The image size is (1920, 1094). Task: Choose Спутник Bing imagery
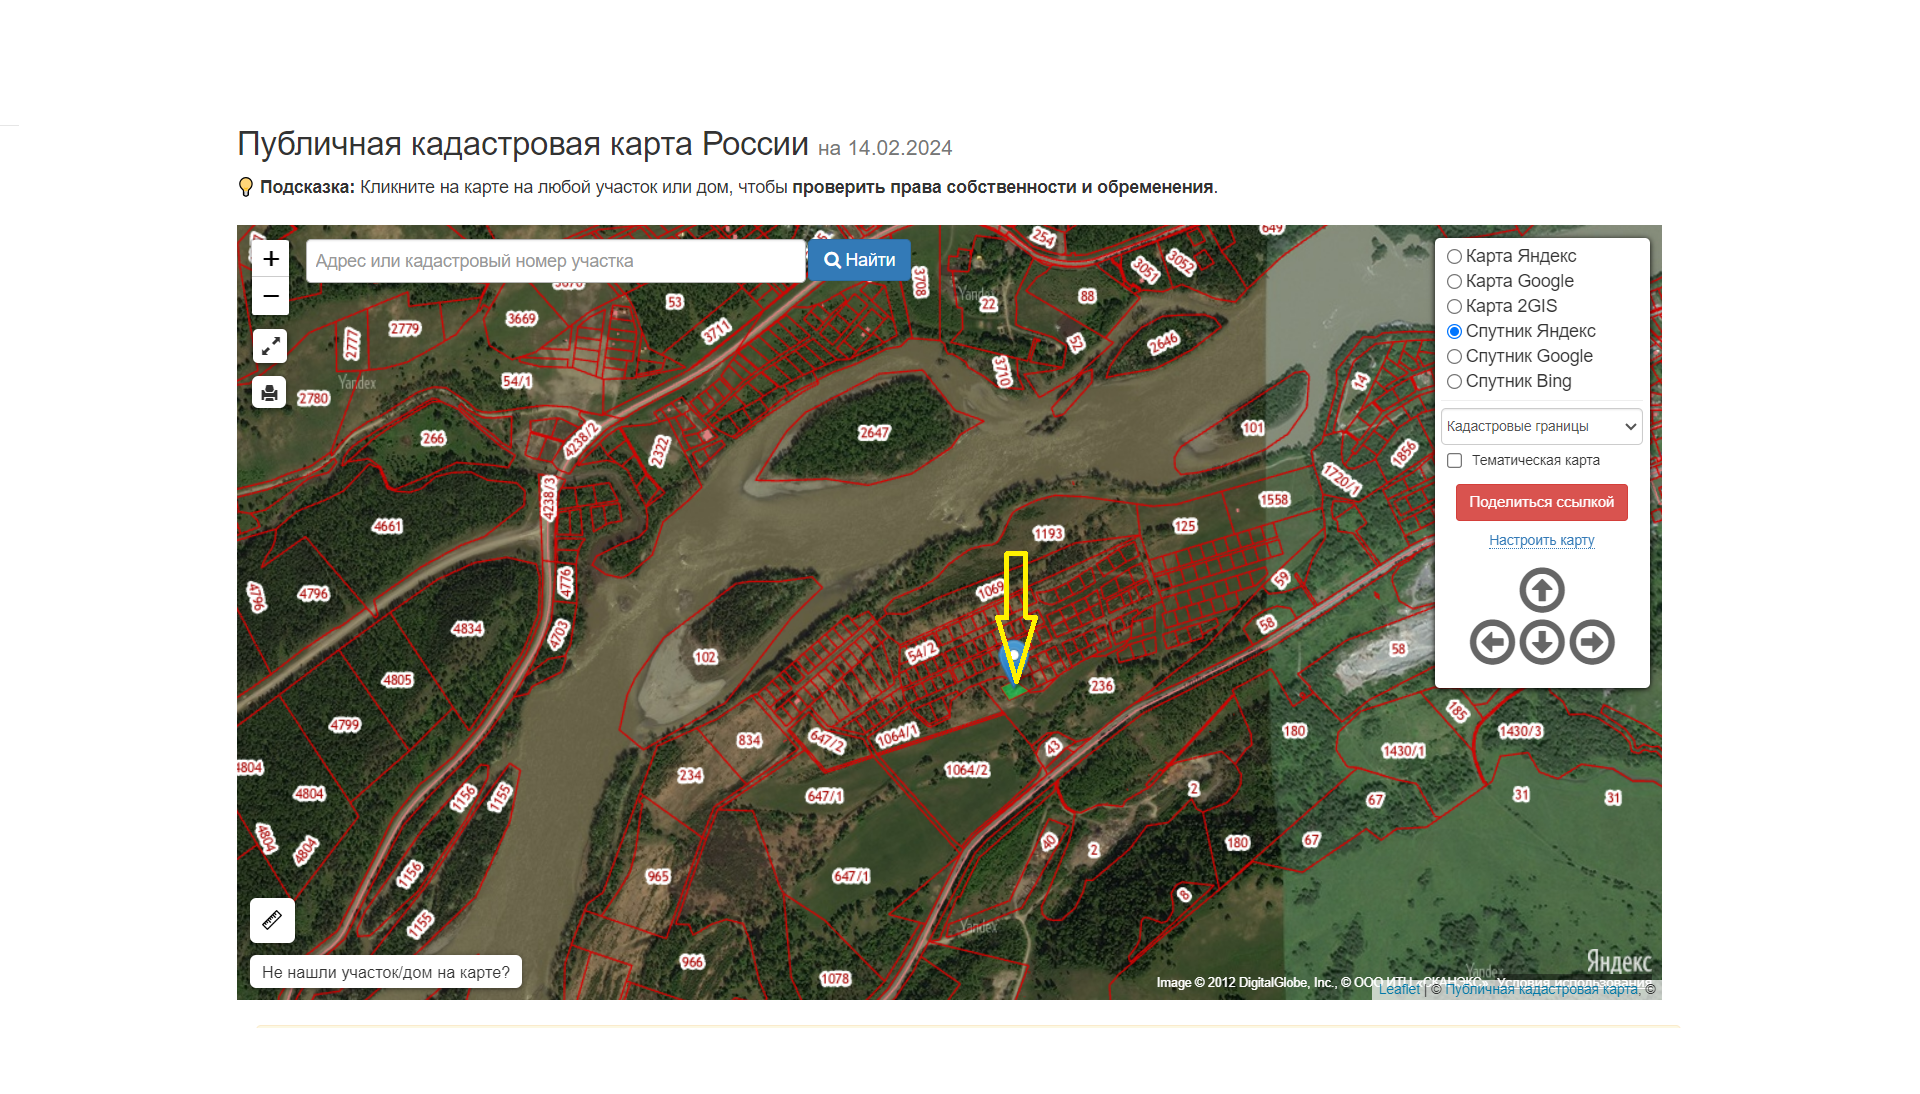point(1455,382)
